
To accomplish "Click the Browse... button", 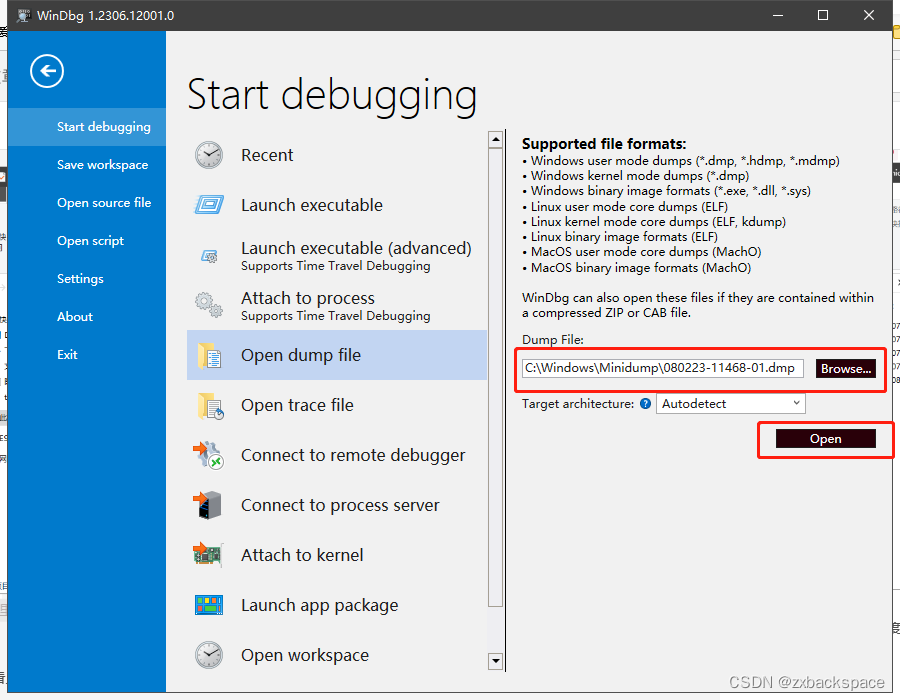I will click(x=845, y=369).
